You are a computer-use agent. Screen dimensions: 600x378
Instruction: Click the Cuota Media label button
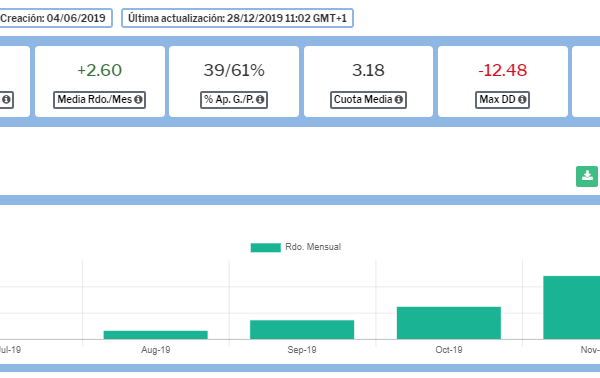368,100
